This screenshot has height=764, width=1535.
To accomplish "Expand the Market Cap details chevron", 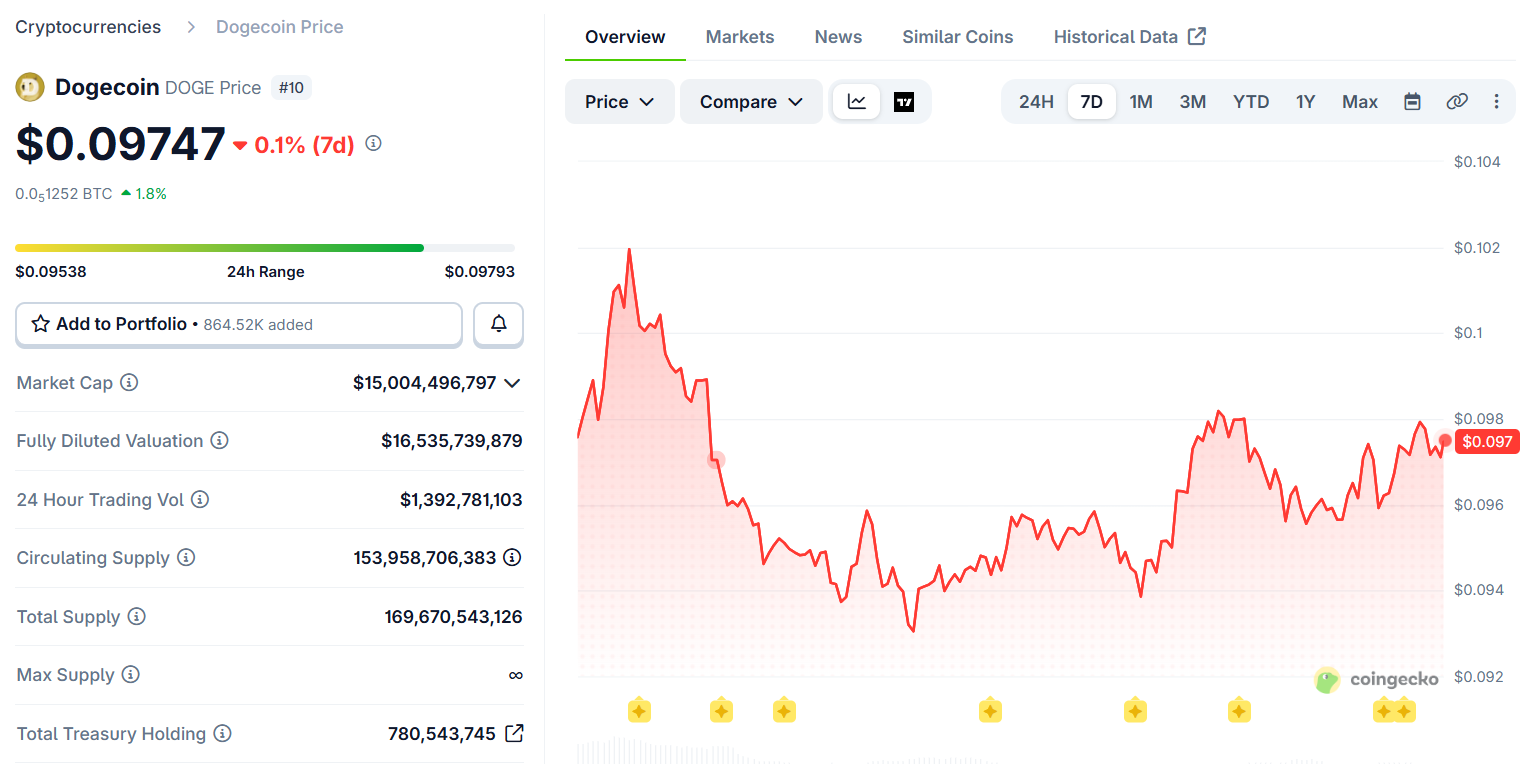I will [510, 383].
